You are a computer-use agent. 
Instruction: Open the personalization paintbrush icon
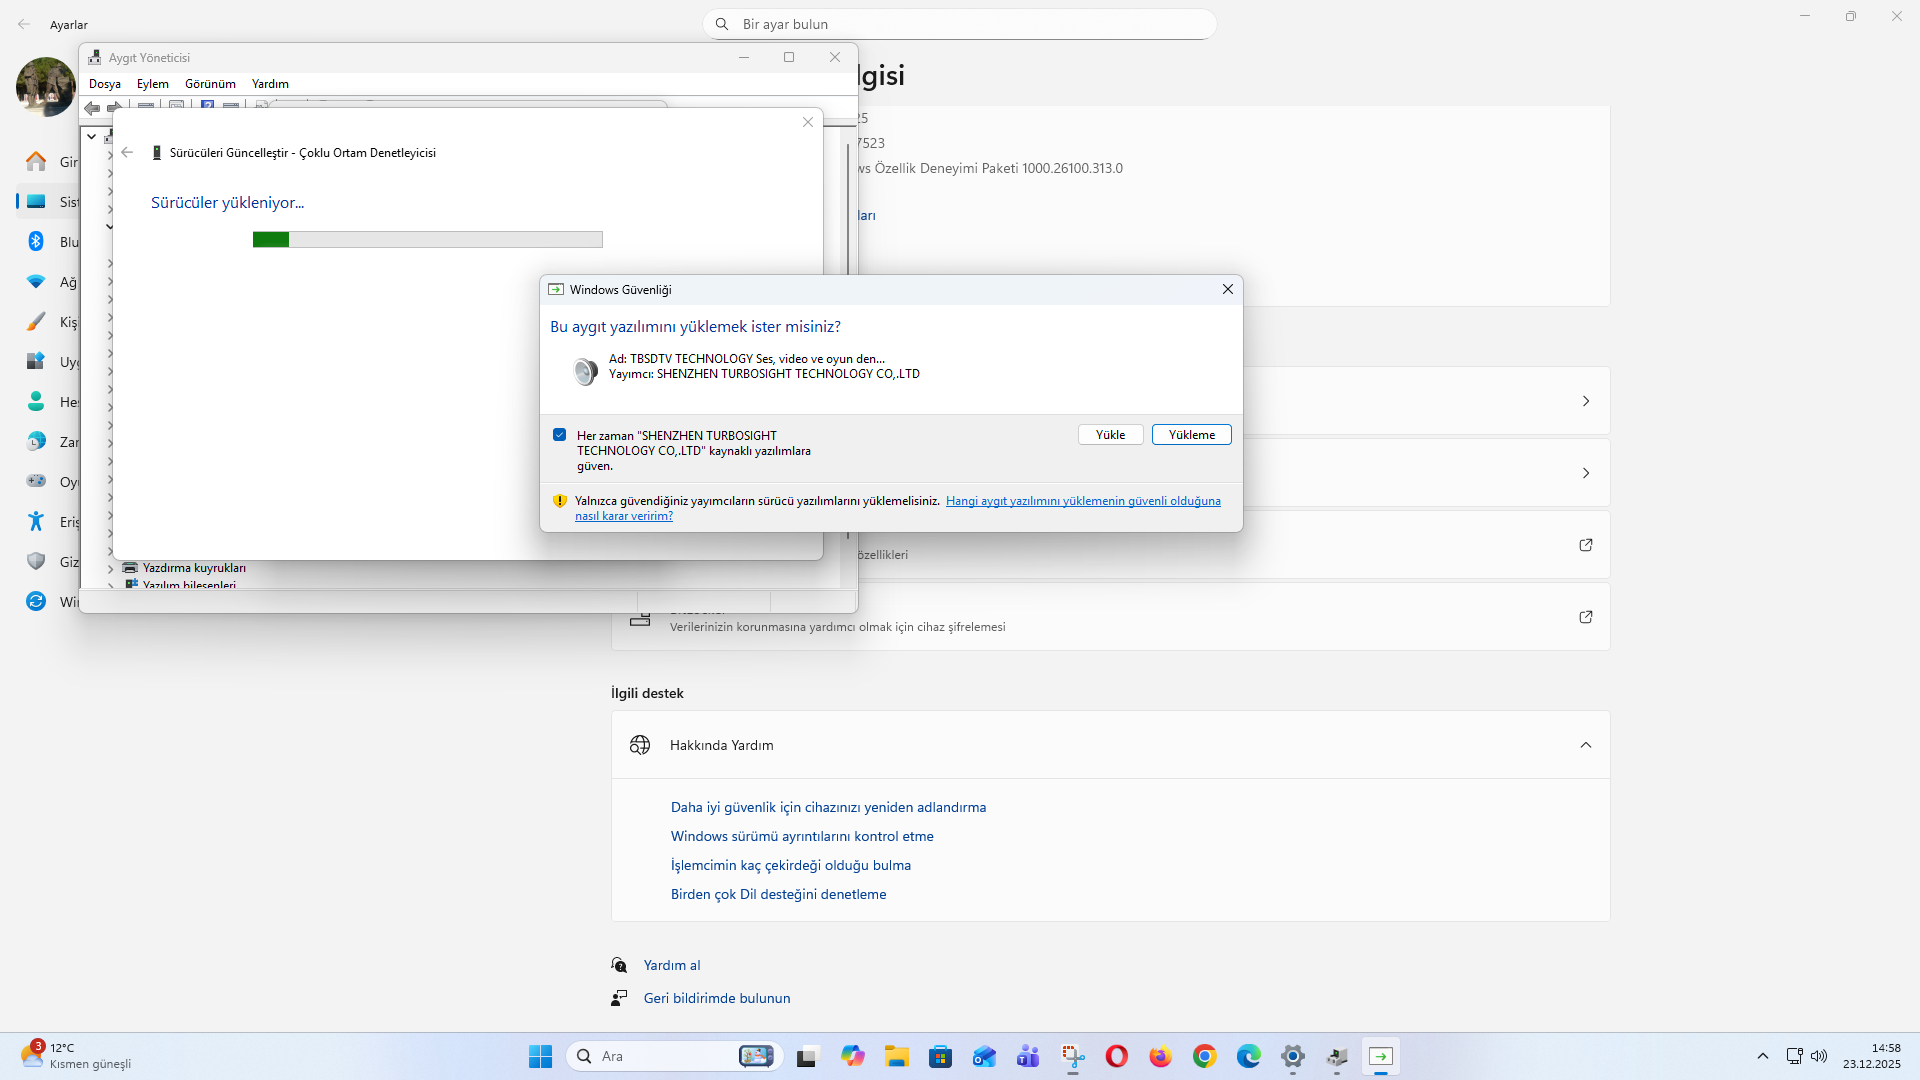coord(36,322)
